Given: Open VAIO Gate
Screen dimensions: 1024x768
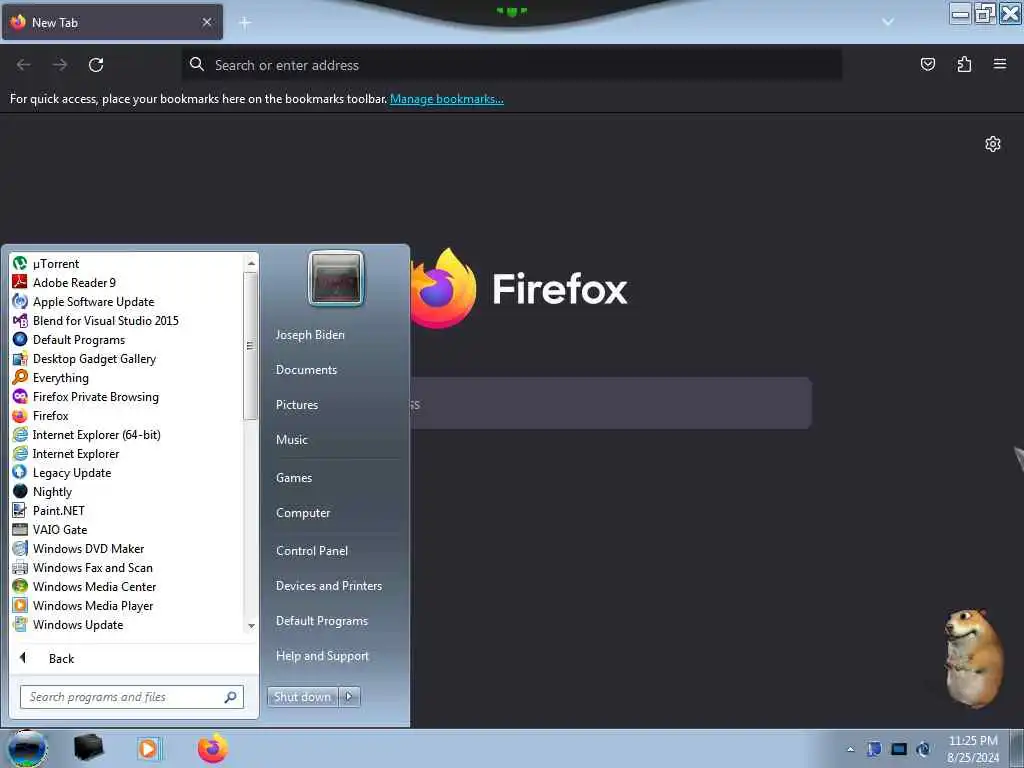Looking at the screenshot, I should click(126, 529).
